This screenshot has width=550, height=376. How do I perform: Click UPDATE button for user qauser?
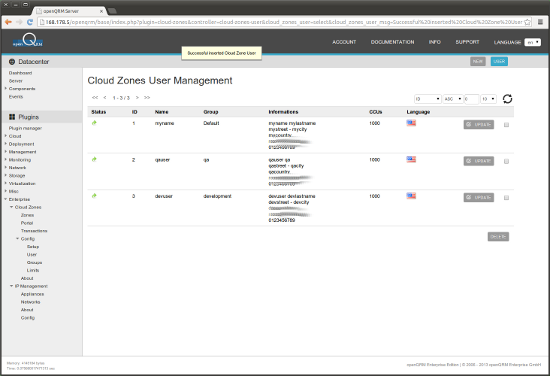[479, 161]
